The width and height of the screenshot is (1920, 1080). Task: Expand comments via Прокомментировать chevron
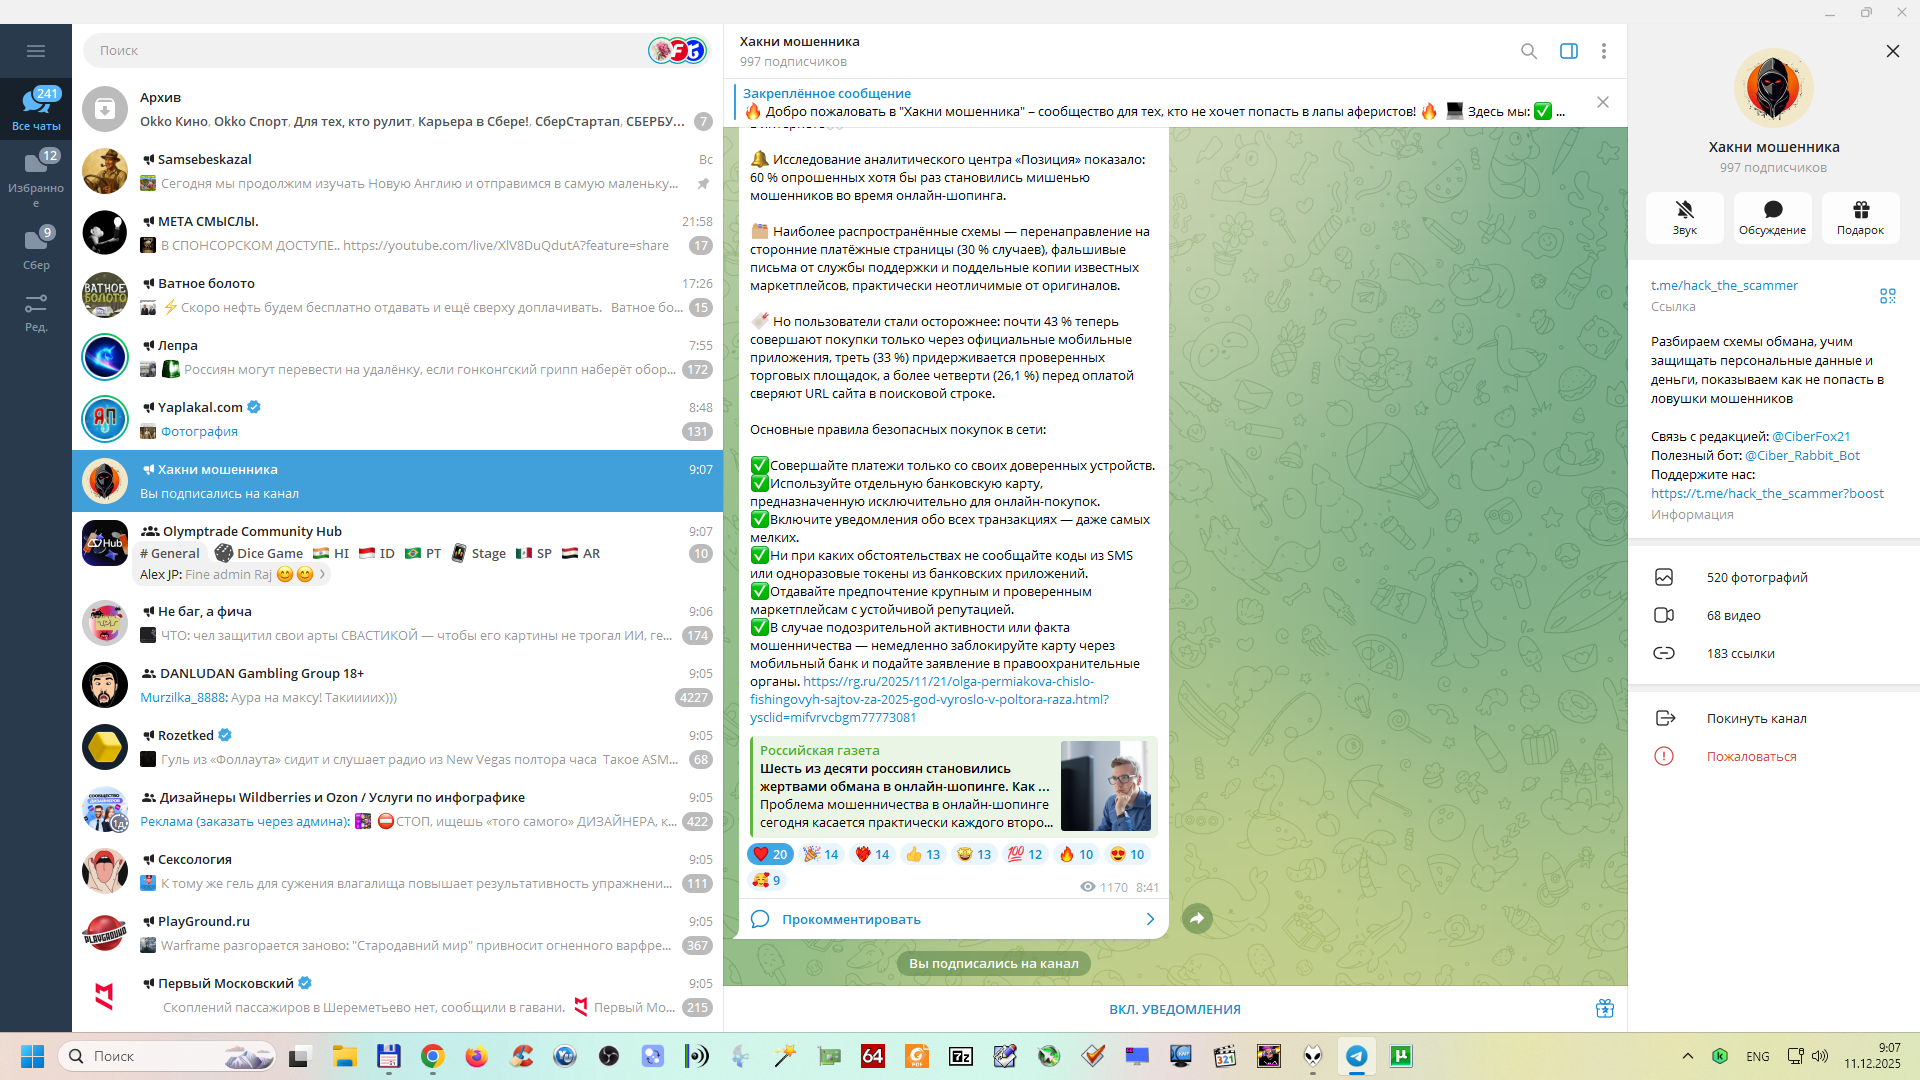(x=1150, y=919)
